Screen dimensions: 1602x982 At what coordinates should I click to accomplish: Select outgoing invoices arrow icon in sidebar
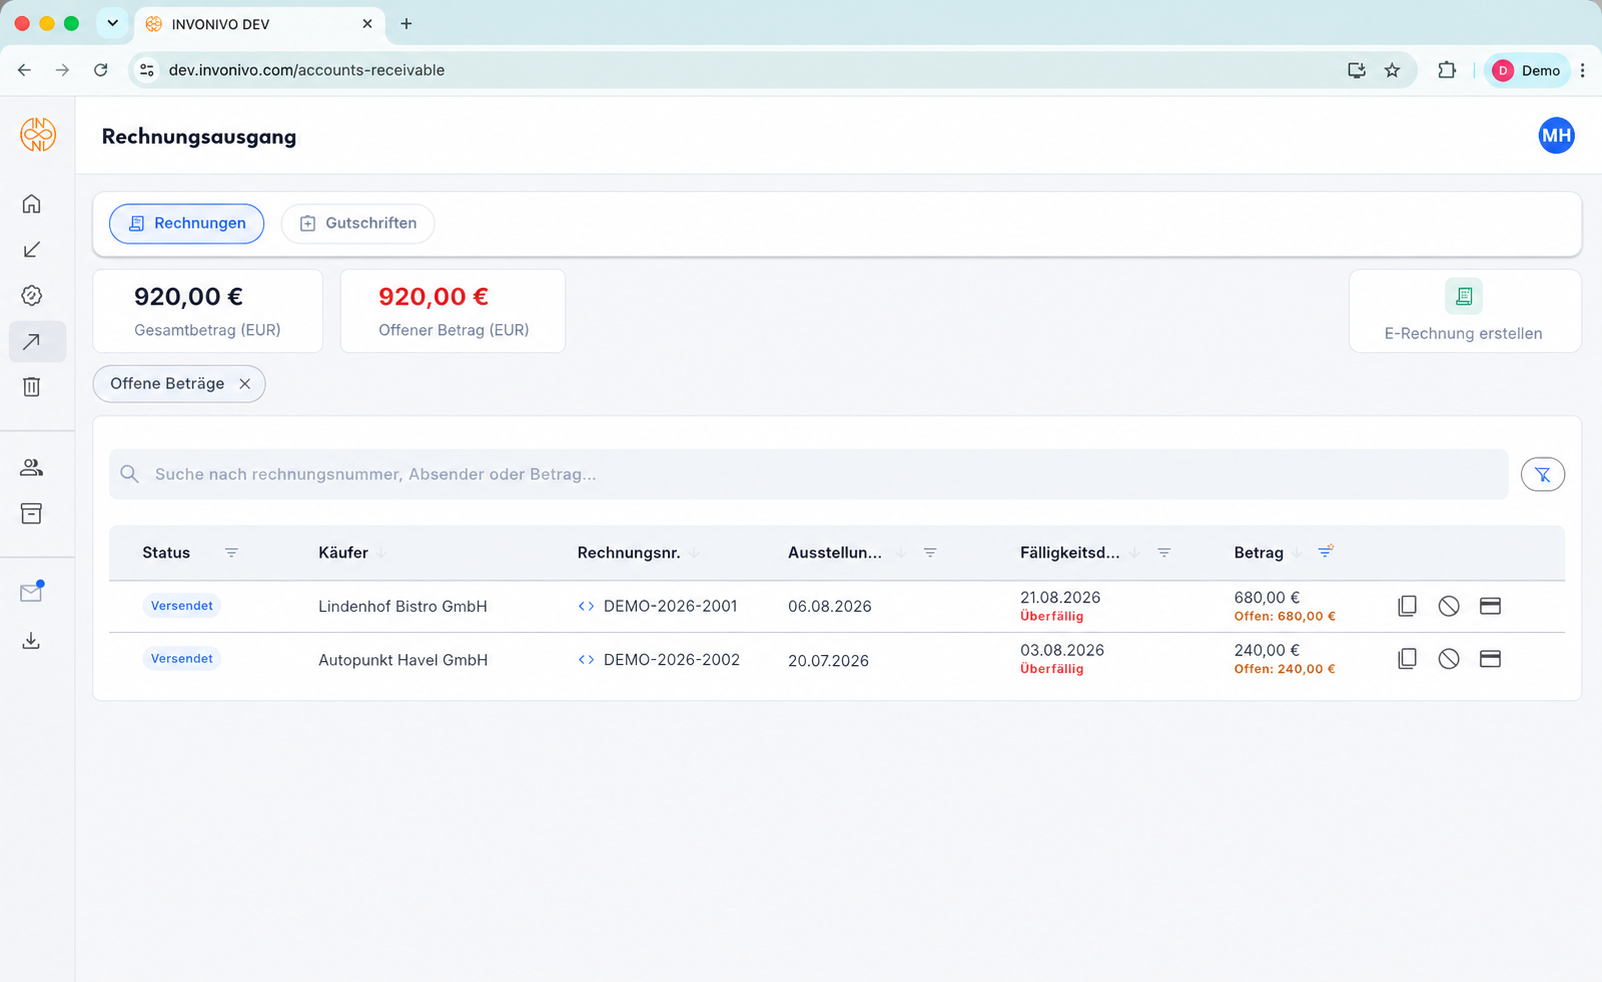32,342
